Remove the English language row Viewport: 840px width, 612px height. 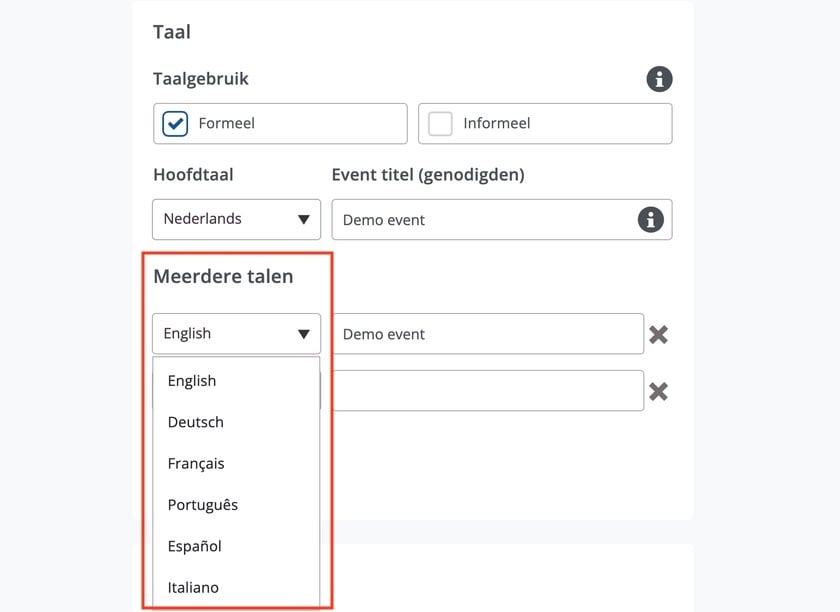click(x=658, y=335)
